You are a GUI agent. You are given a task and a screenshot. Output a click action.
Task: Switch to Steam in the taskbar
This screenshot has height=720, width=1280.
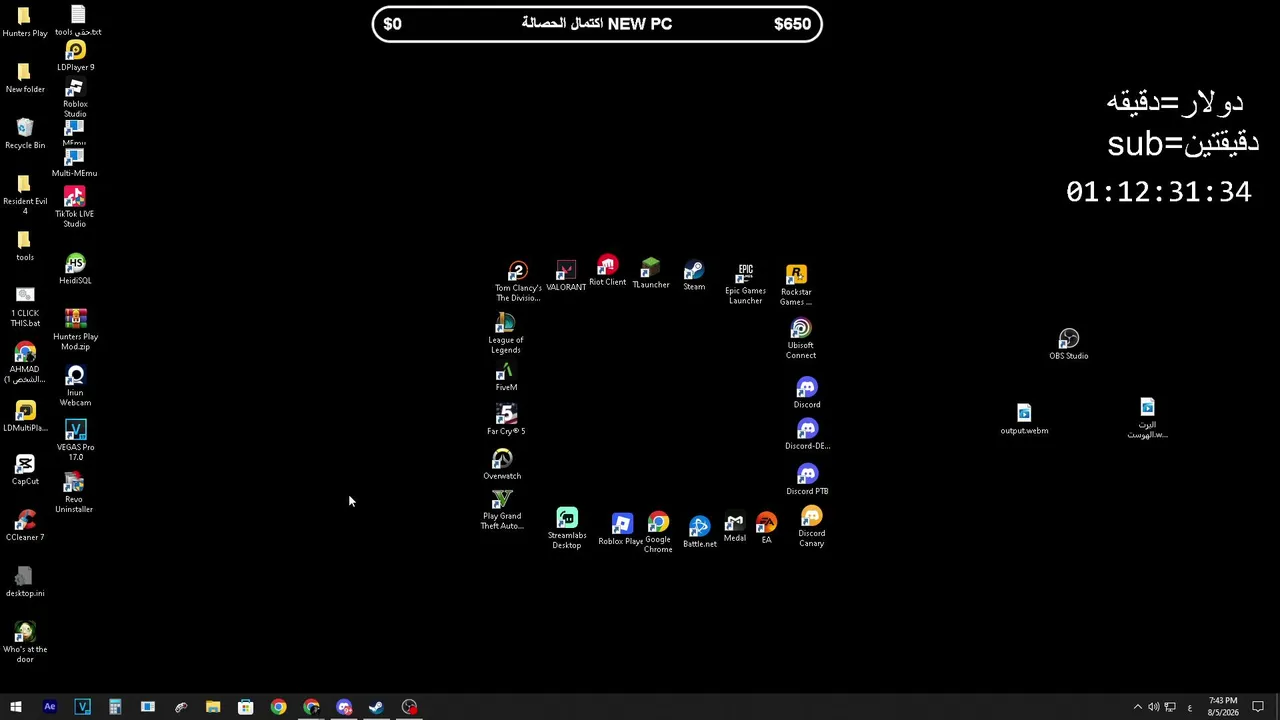tap(376, 707)
